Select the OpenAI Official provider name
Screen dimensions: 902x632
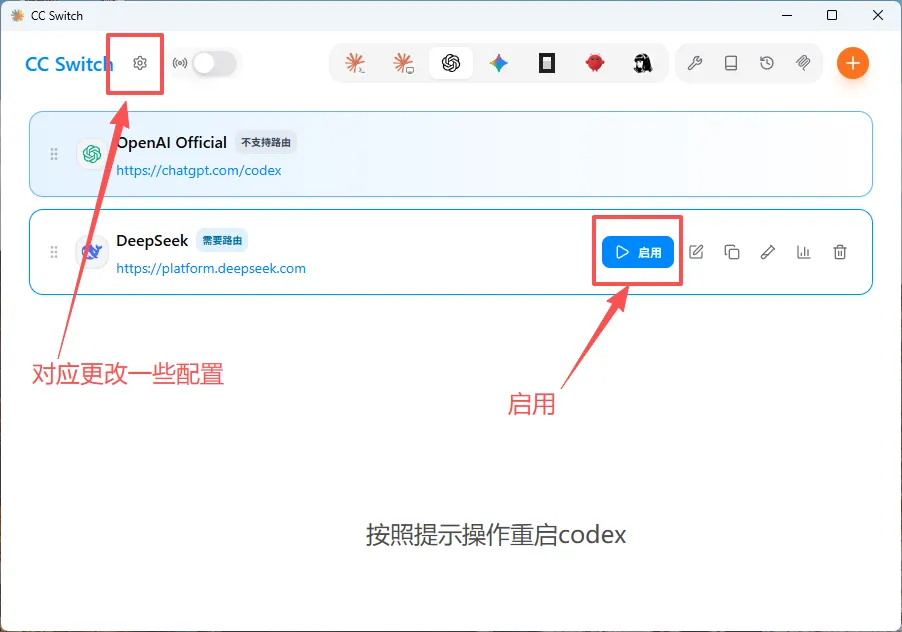tap(171, 142)
